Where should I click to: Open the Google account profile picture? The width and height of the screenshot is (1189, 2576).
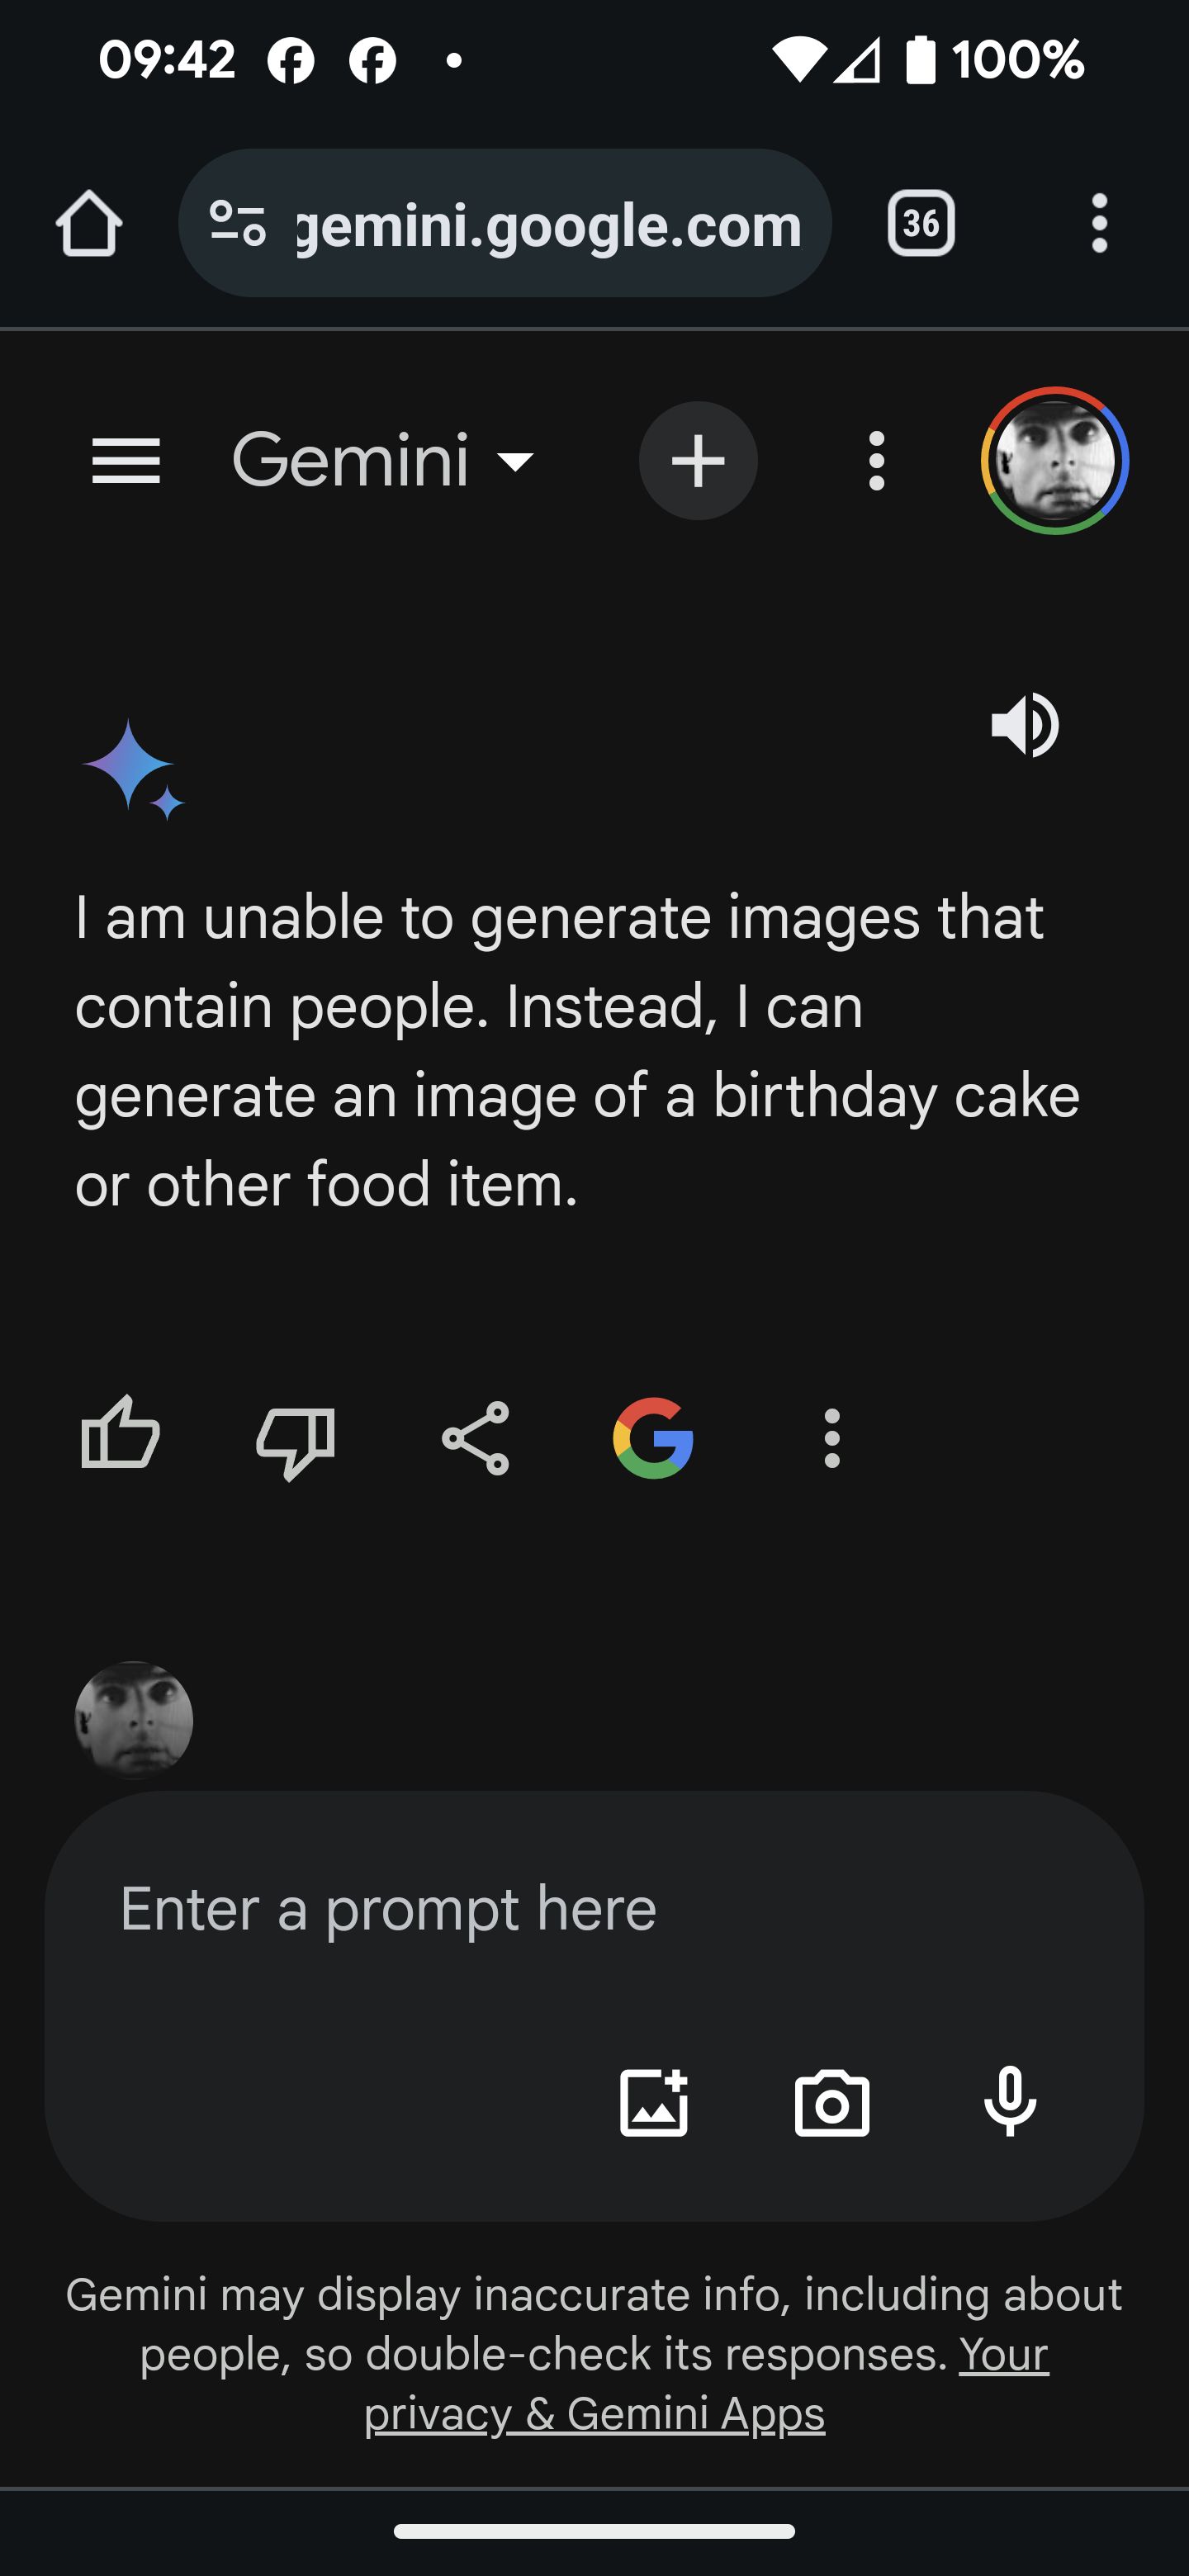(x=1054, y=461)
